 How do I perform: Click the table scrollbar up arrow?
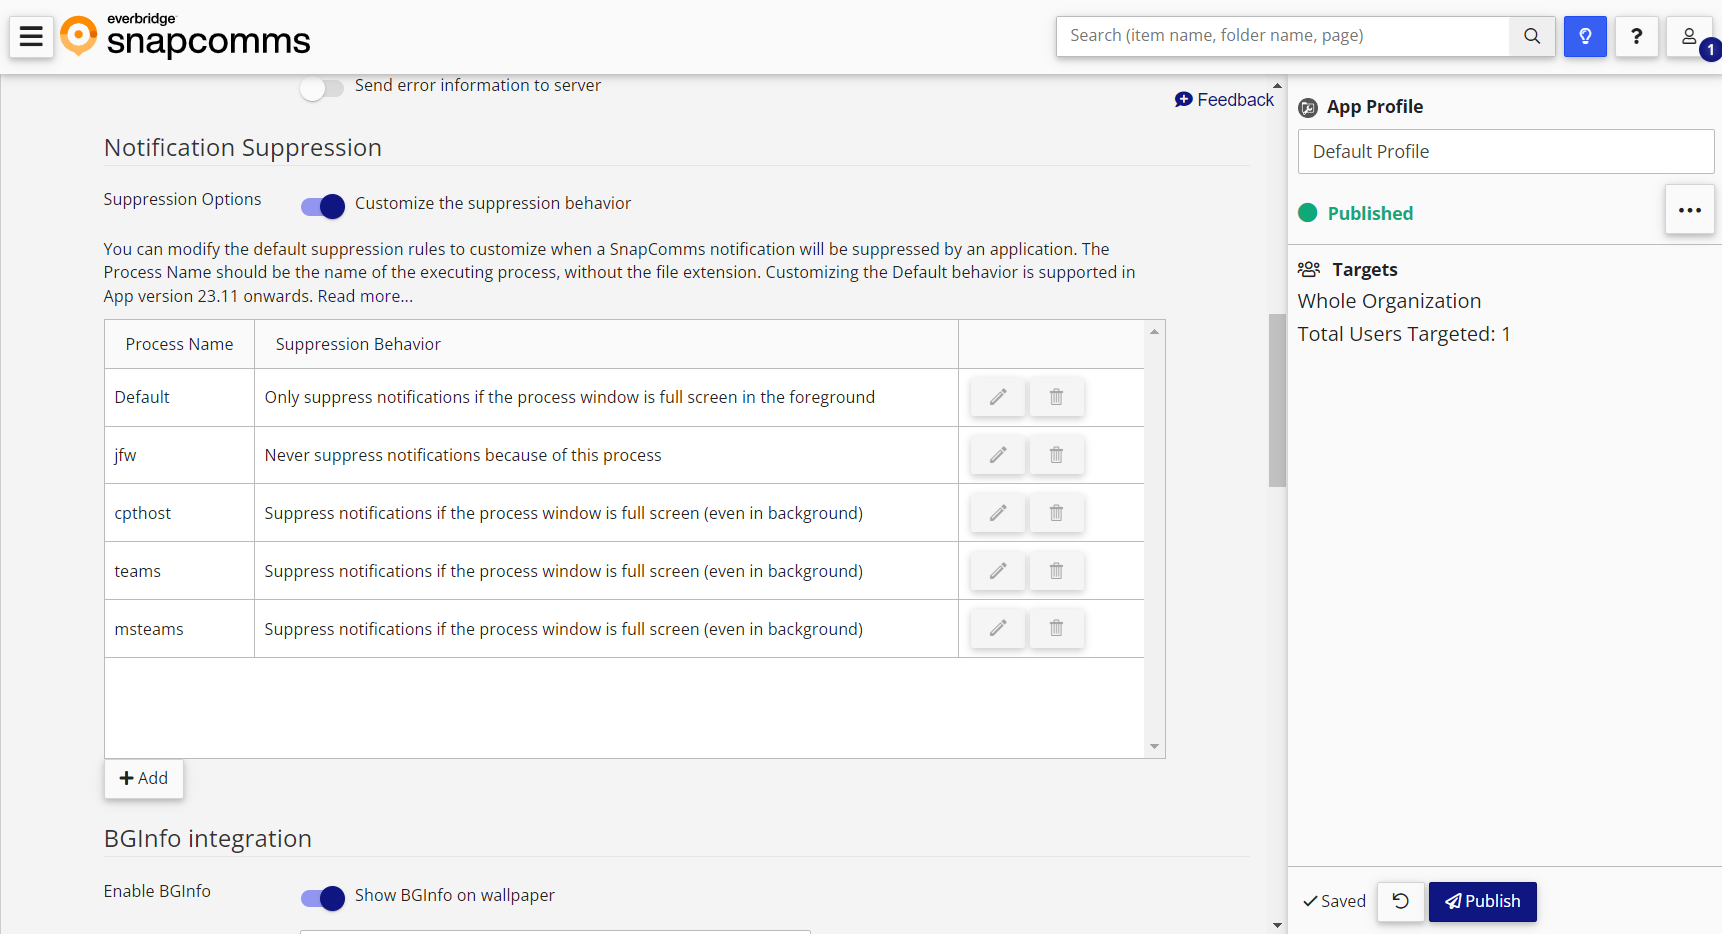pos(1155,332)
